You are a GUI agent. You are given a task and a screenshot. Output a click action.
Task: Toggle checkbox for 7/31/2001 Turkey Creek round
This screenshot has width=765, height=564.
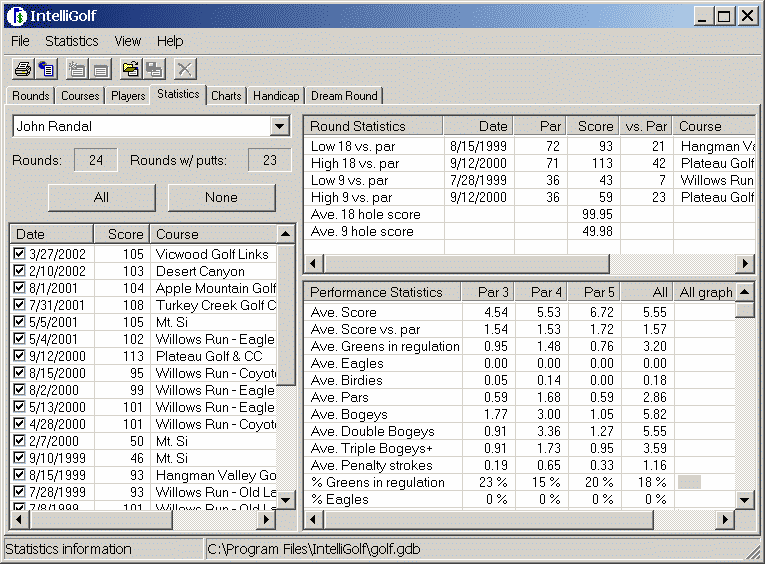pos(19,305)
